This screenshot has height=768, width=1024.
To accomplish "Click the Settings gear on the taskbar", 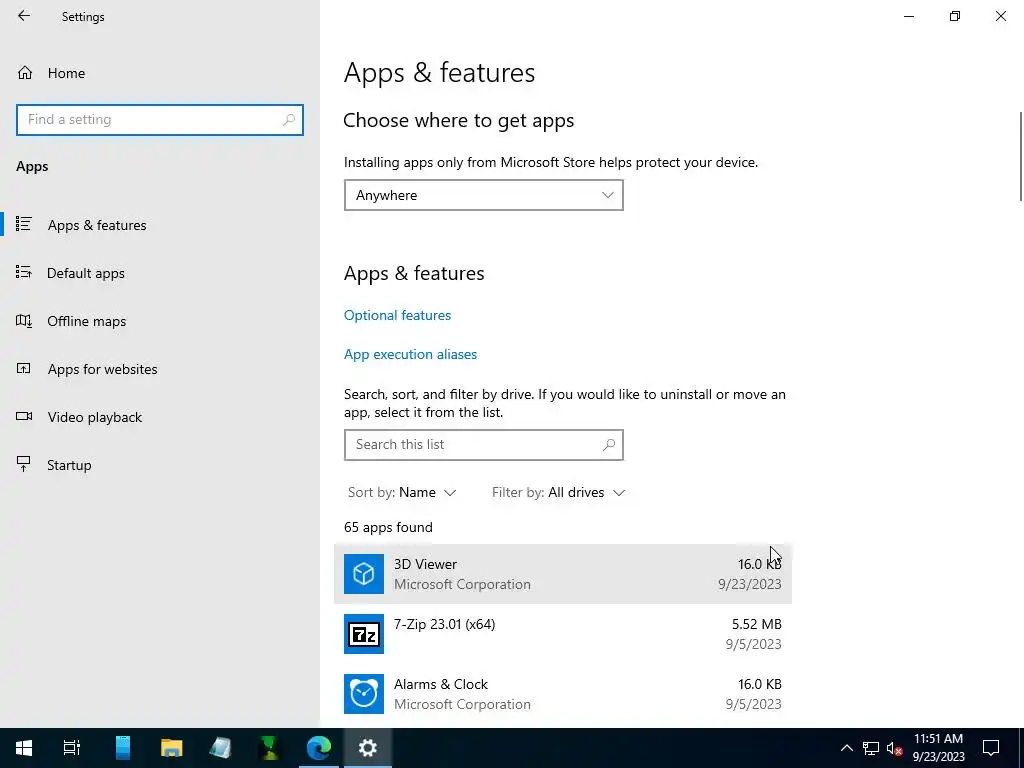I will point(368,748).
